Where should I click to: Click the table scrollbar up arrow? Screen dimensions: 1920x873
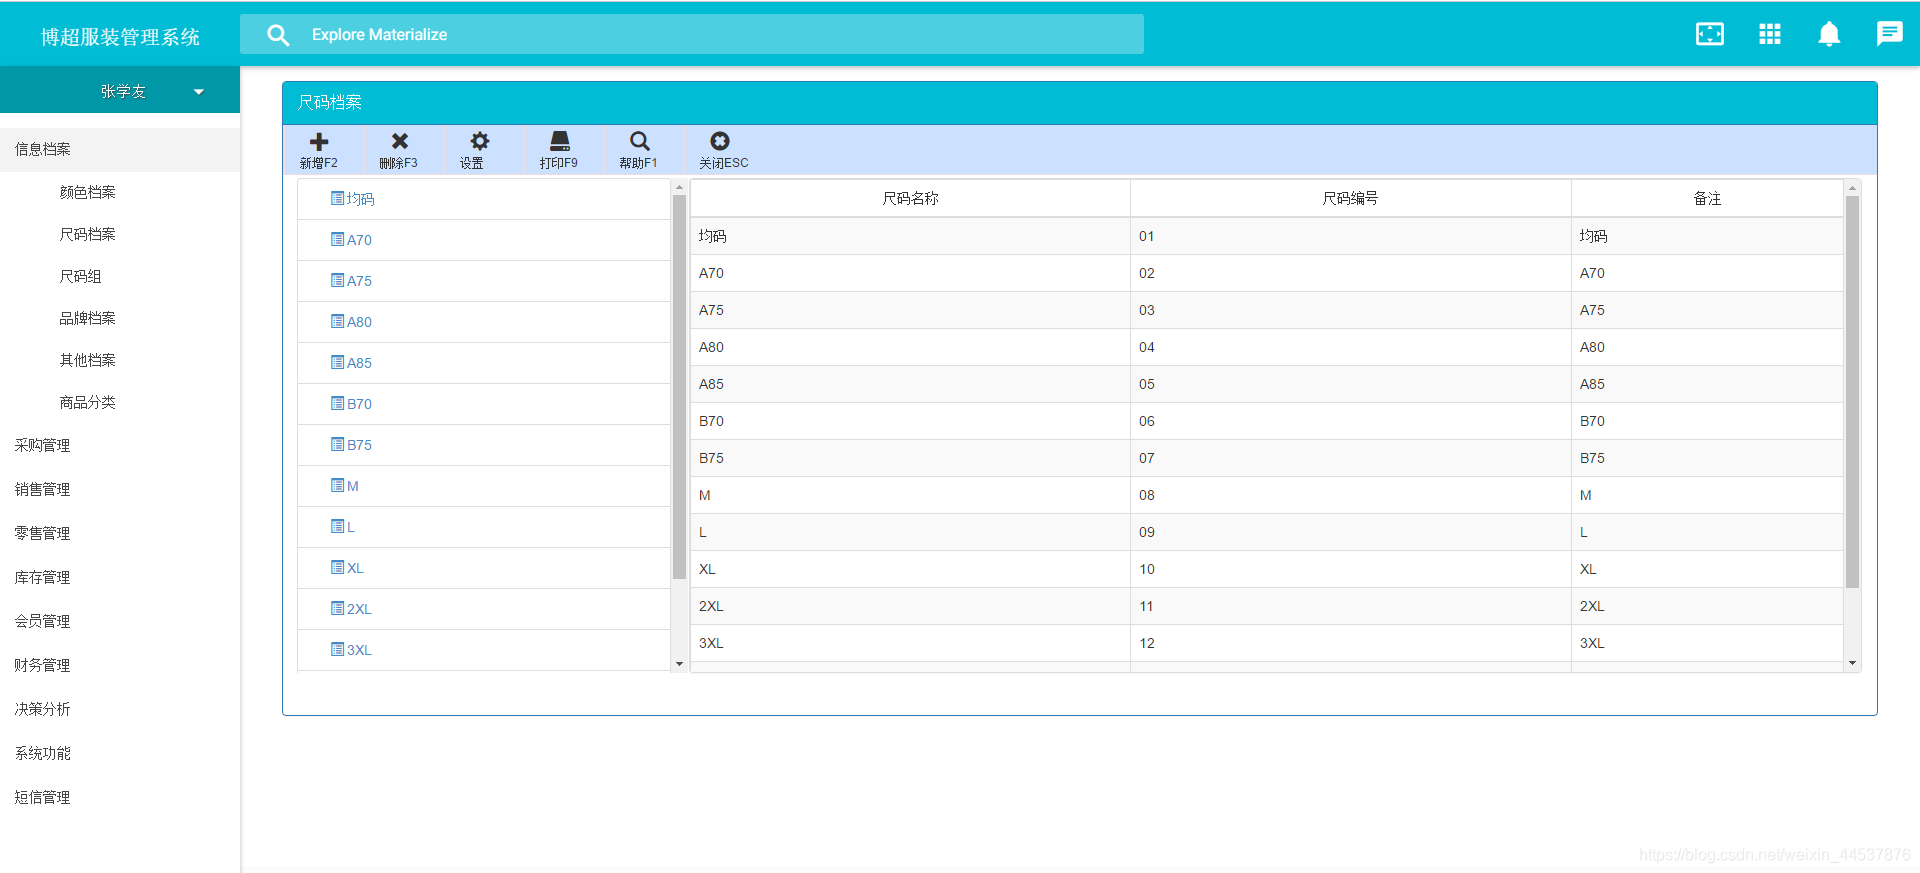click(1852, 188)
